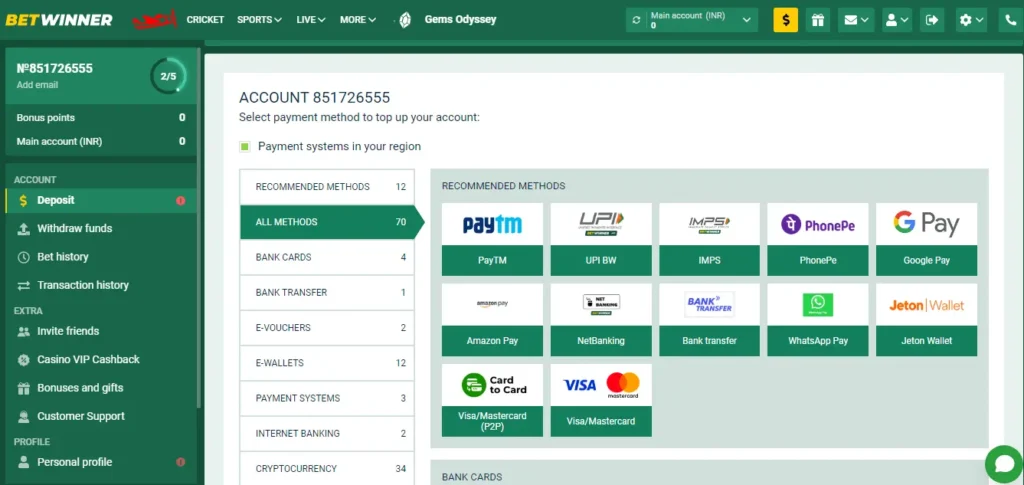1024x485 pixels.
Task: Select the Bank Transfer category
Action: [x=327, y=292]
